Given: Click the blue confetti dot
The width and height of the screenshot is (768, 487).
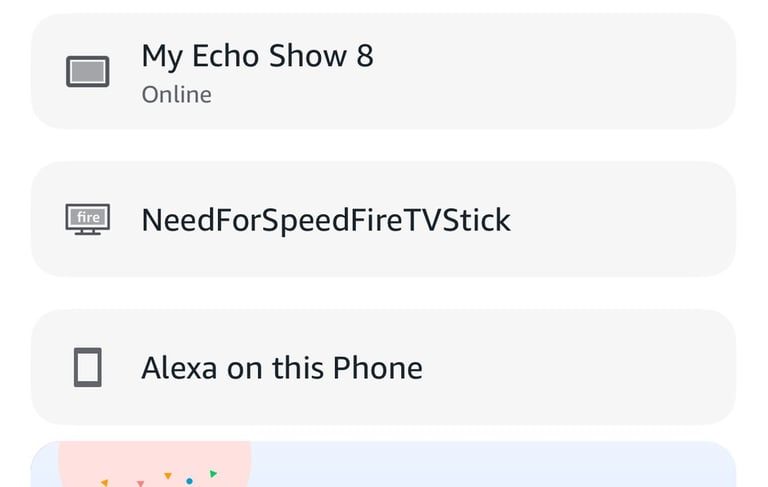Looking at the screenshot, I should (189, 481).
